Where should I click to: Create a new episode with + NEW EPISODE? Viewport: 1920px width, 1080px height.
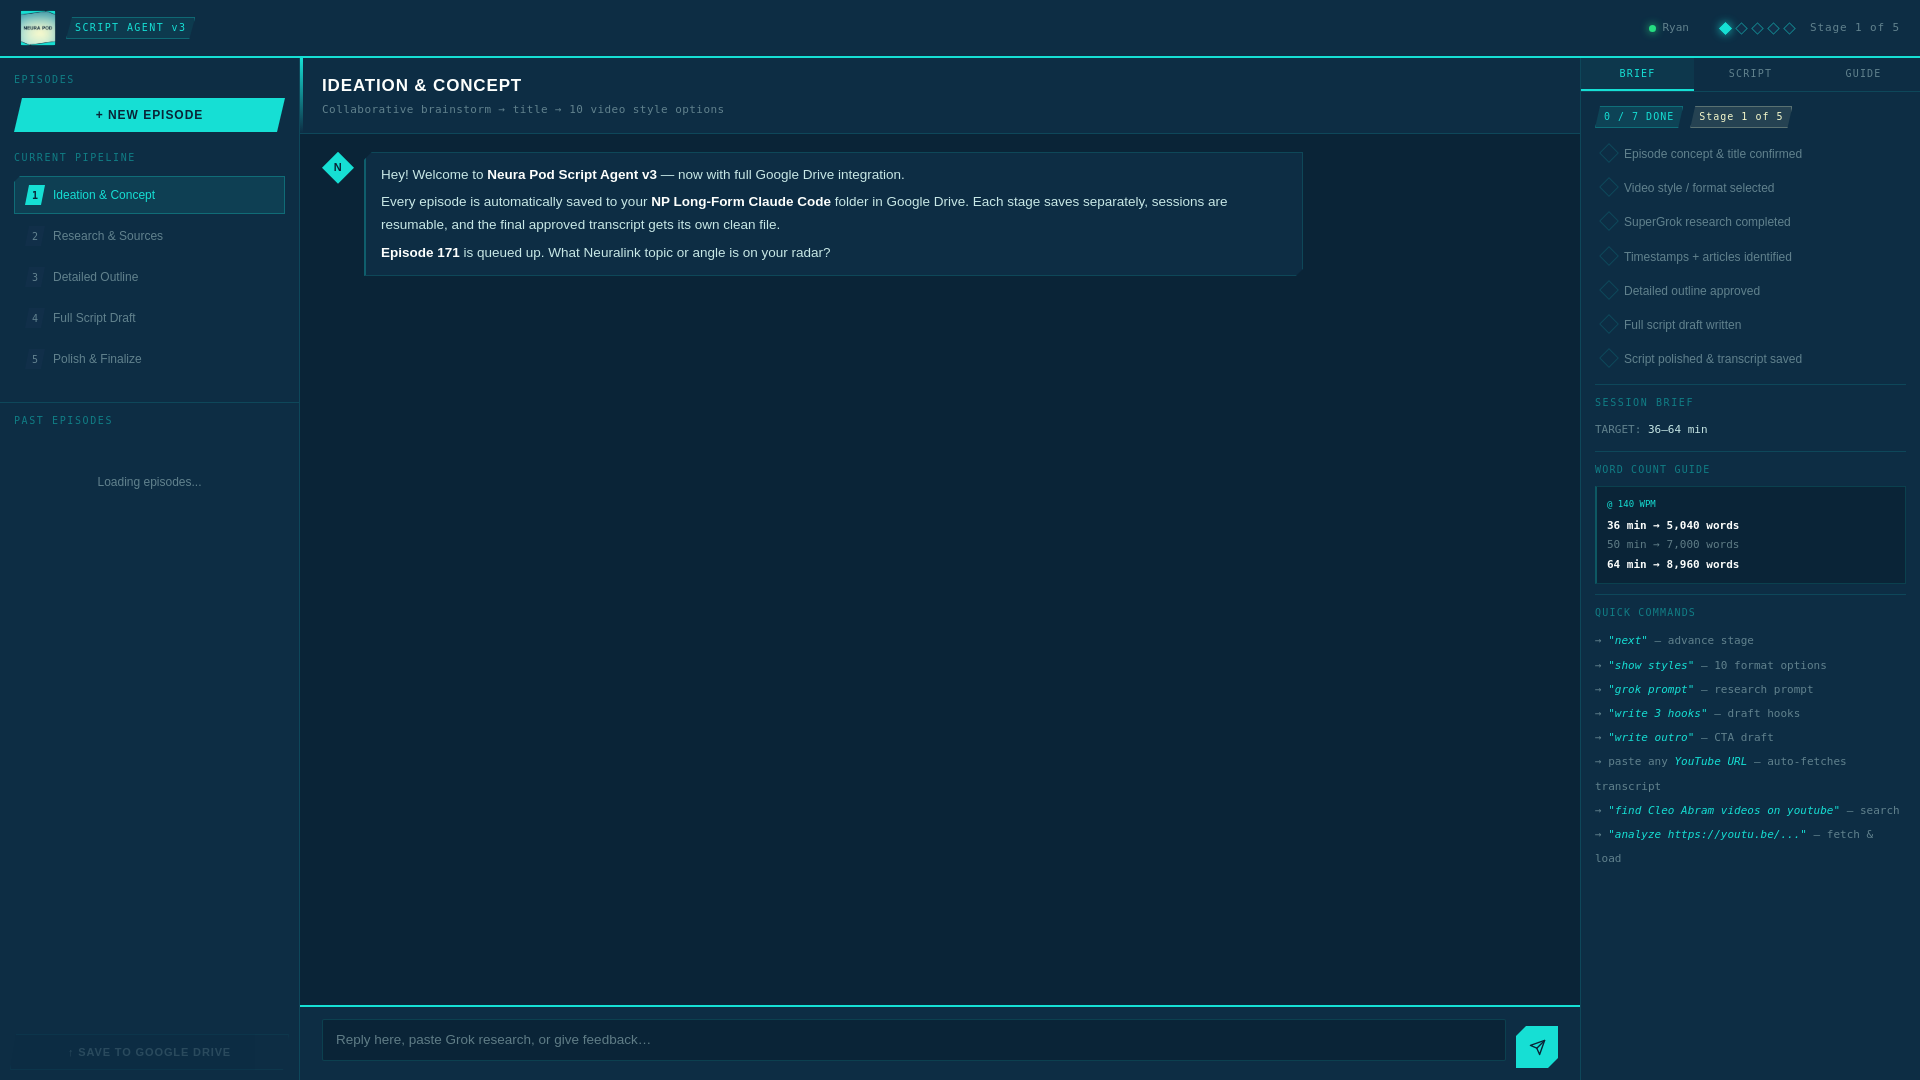click(x=149, y=115)
